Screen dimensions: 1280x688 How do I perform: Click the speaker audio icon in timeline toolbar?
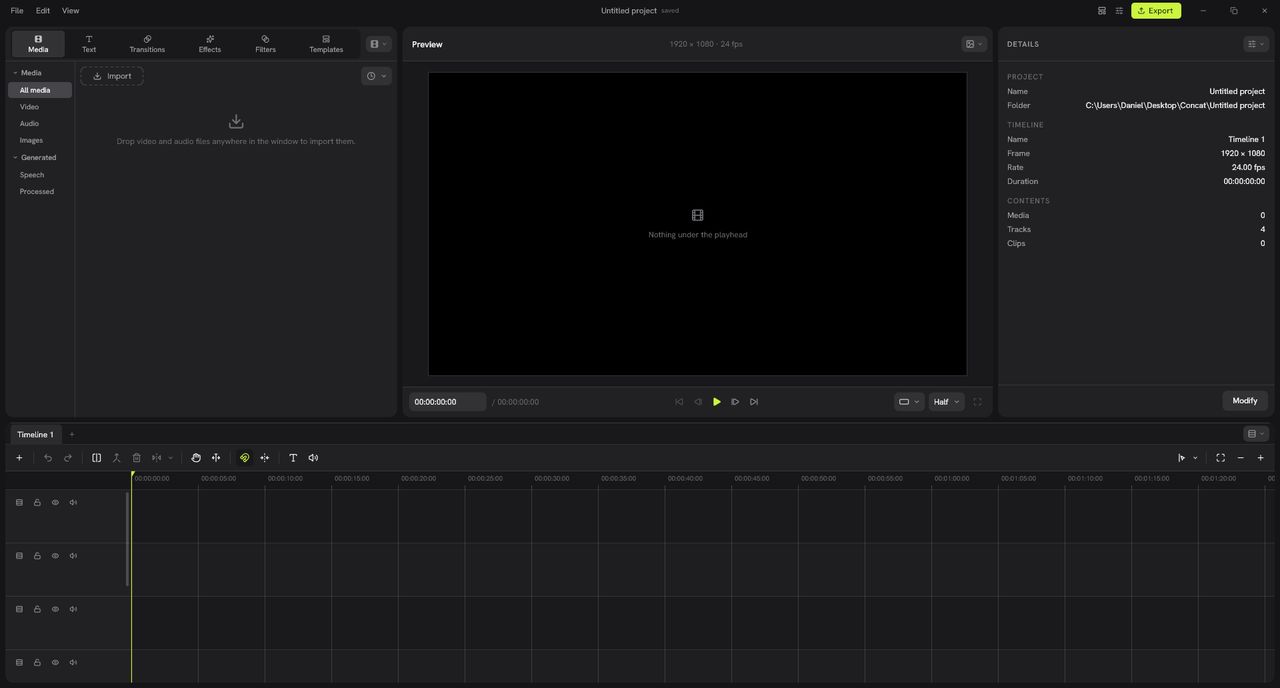click(313, 458)
